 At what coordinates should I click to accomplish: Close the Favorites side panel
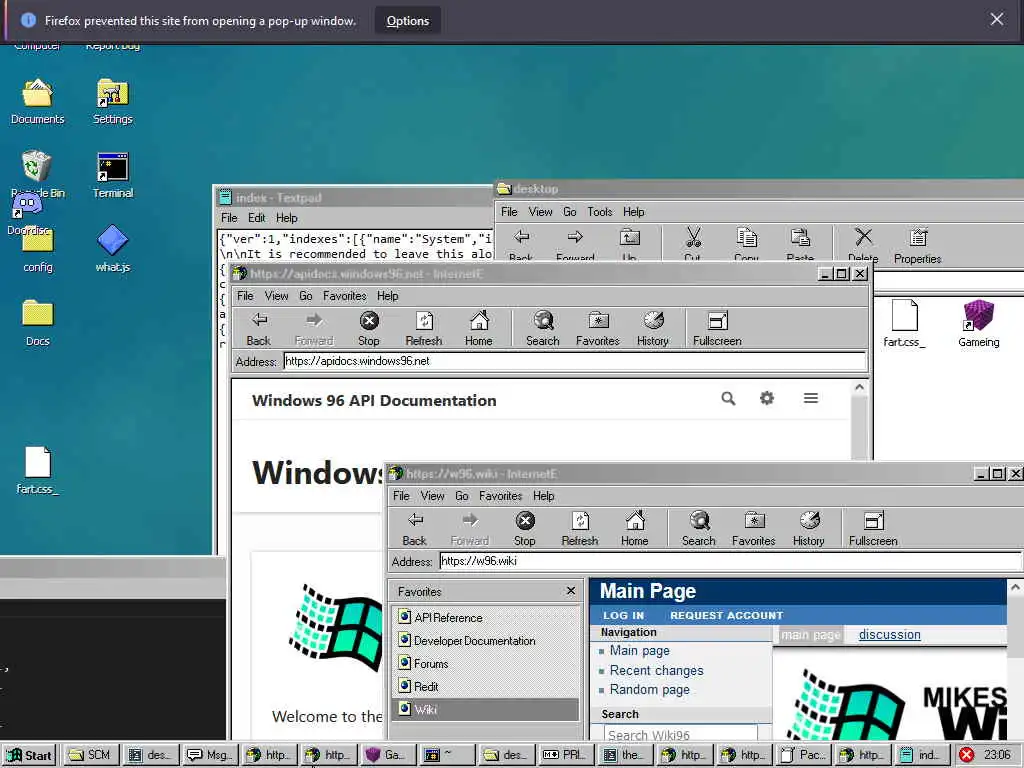click(571, 591)
